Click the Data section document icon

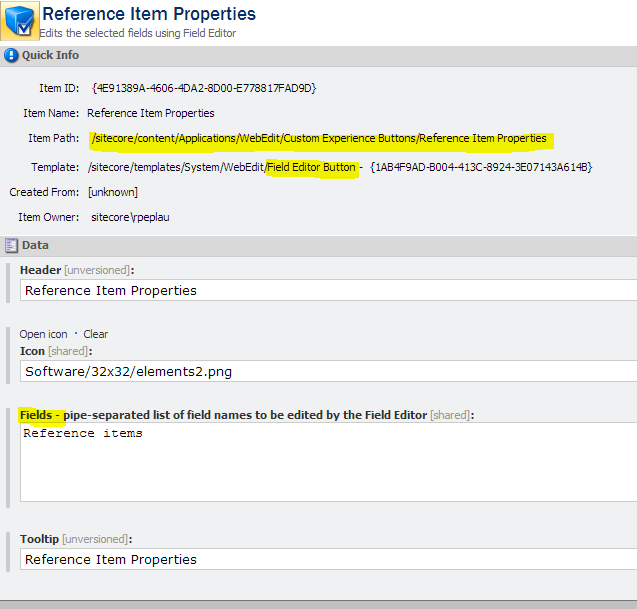[11, 245]
